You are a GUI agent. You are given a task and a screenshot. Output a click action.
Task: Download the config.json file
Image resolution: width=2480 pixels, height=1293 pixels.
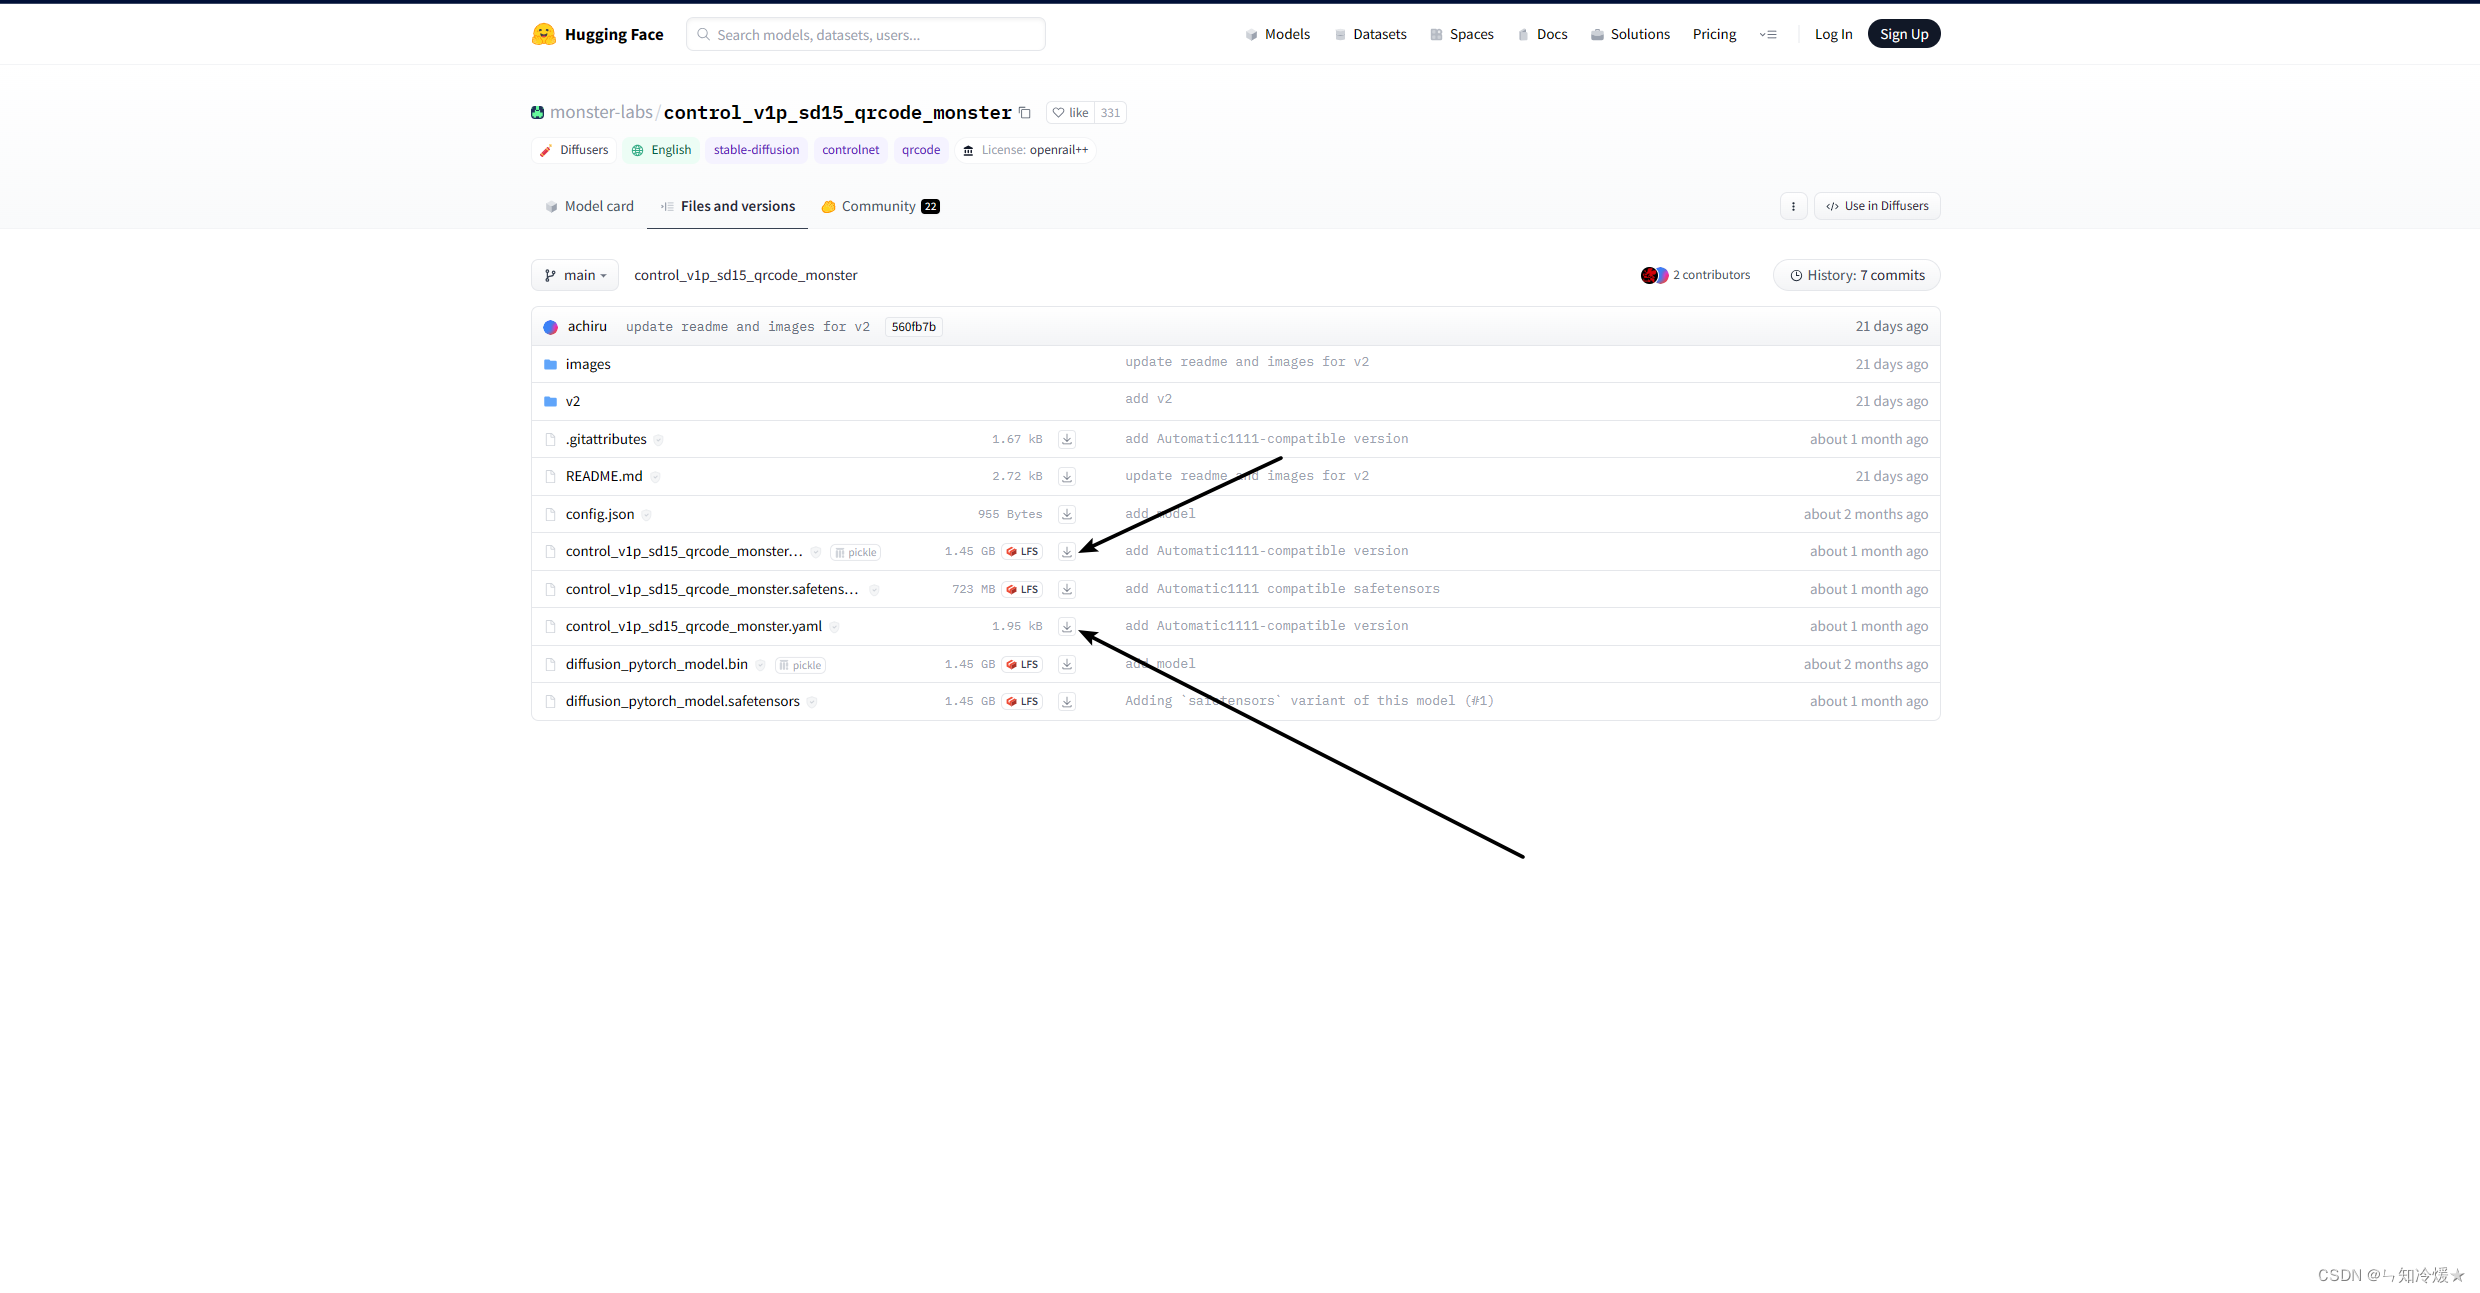[1067, 514]
